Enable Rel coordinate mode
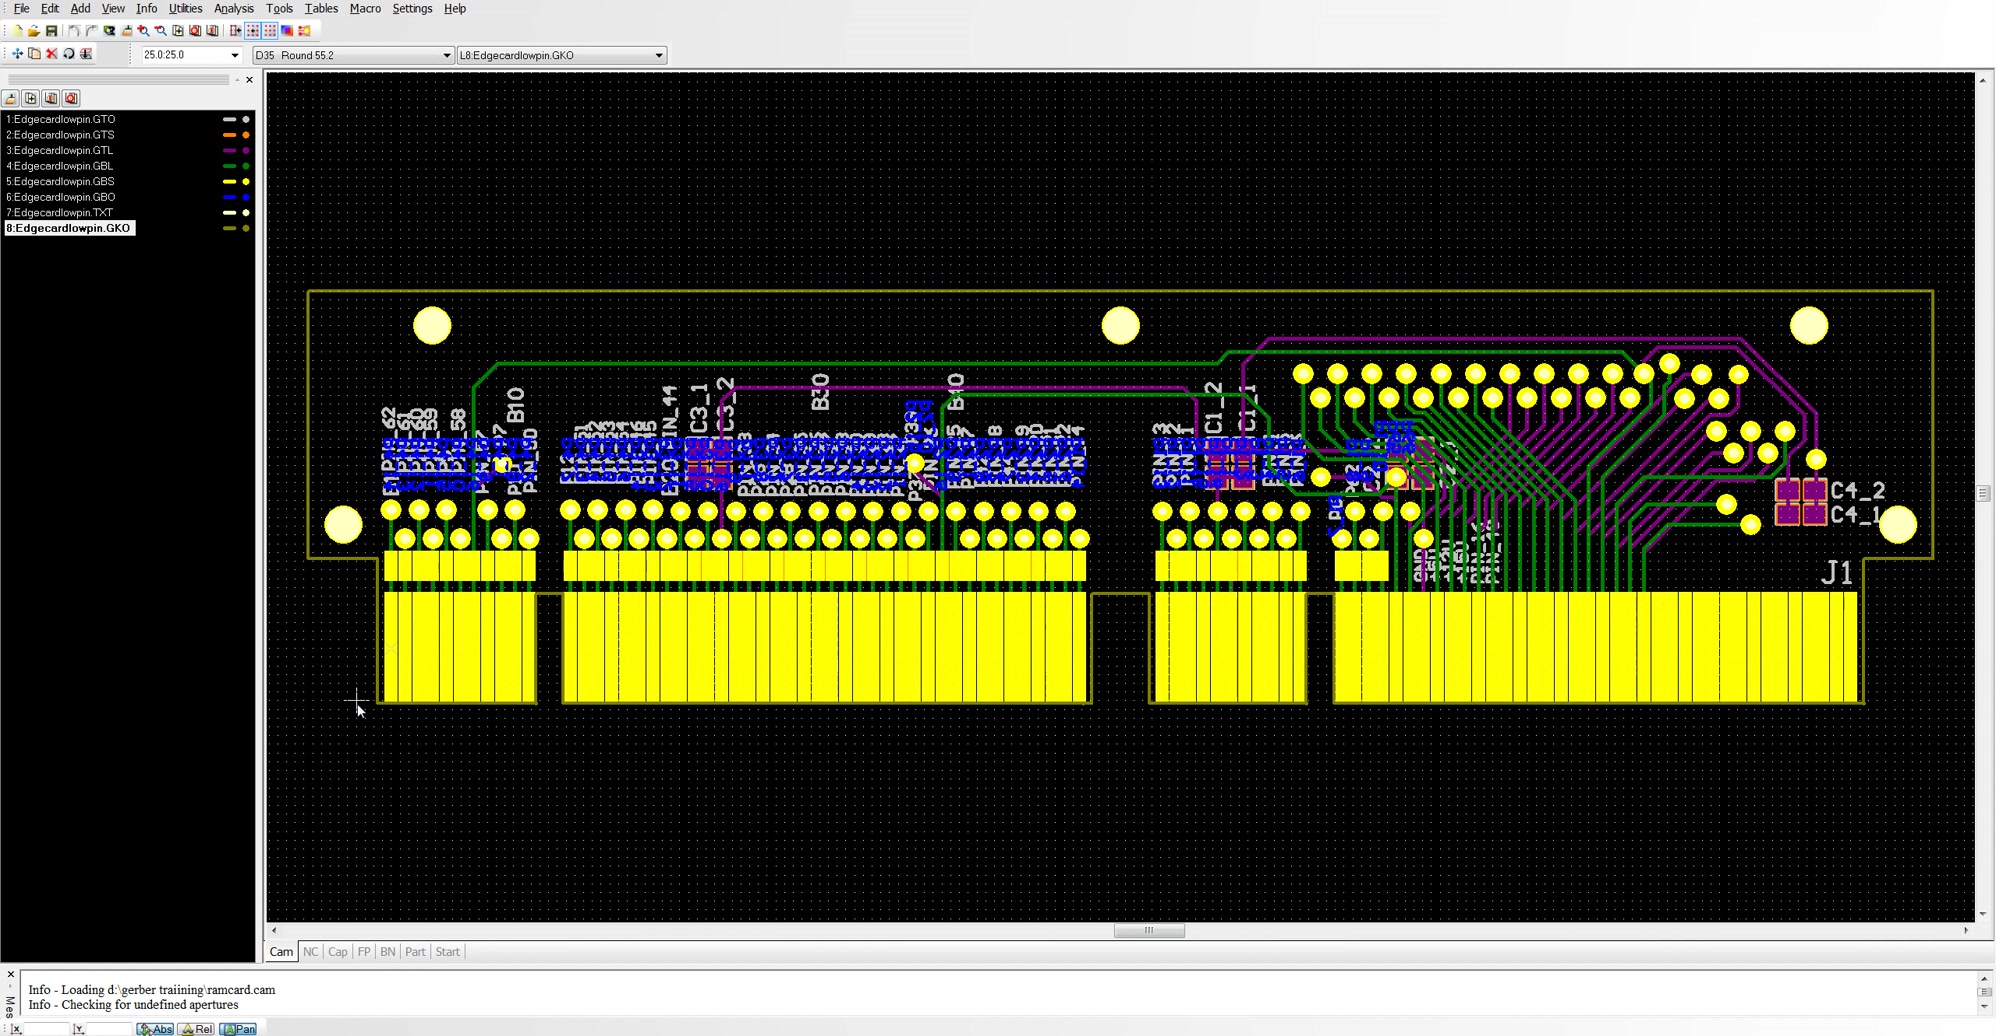The width and height of the screenshot is (1996, 1036). (x=197, y=1029)
